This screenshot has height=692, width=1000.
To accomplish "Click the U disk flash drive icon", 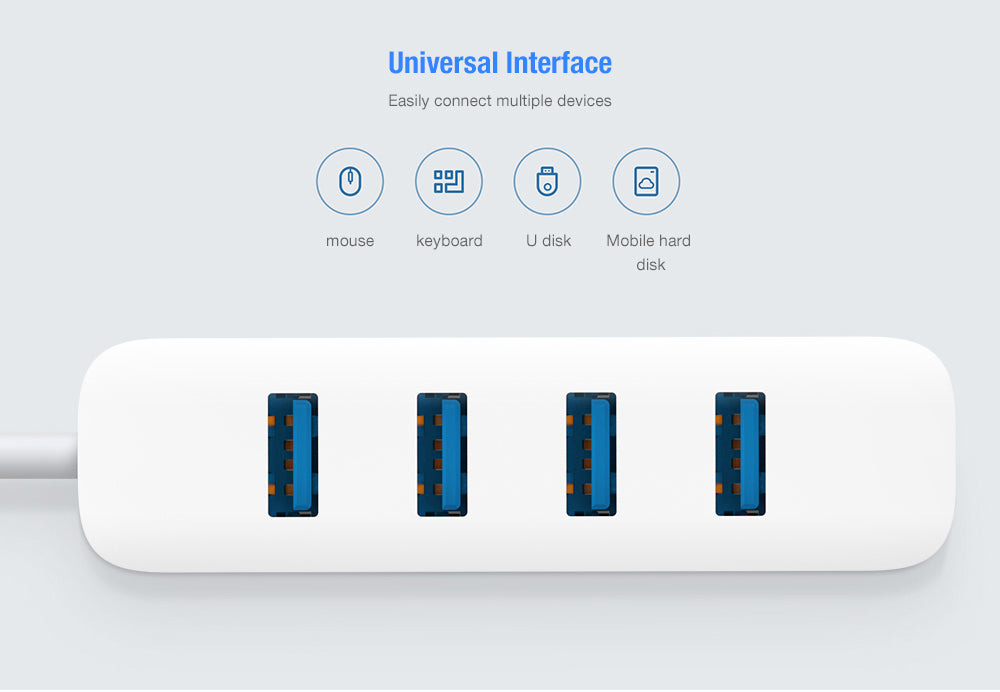I will click(547, 182).
